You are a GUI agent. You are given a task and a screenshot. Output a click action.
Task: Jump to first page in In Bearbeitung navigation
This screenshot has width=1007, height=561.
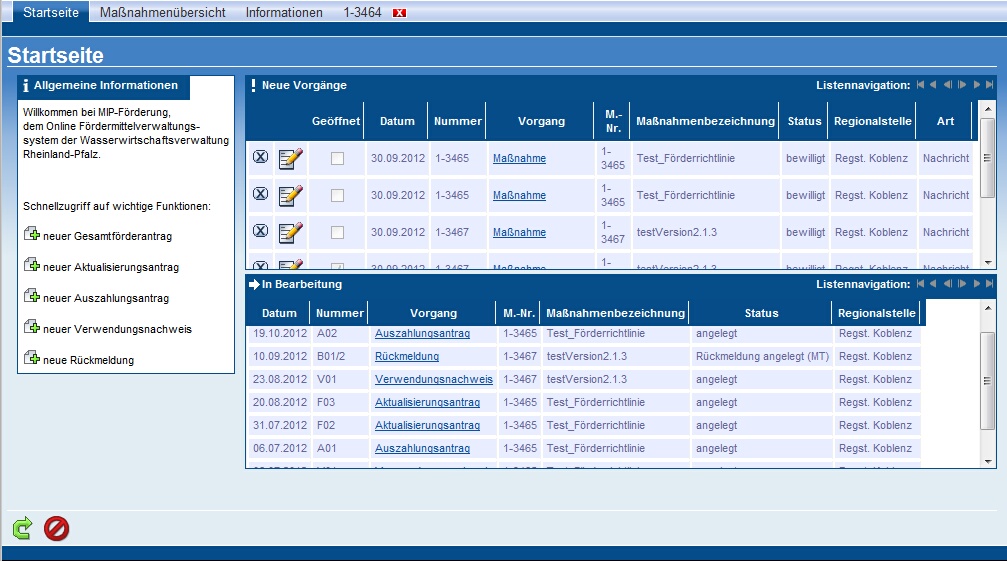click(920, 284)
